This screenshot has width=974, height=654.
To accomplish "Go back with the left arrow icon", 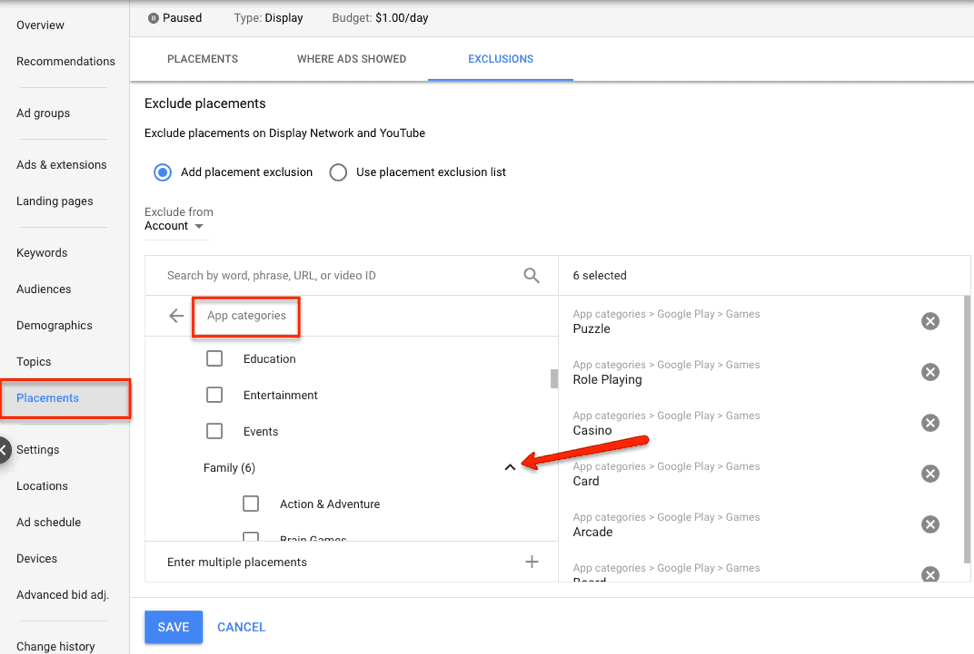I will (176, 316).
